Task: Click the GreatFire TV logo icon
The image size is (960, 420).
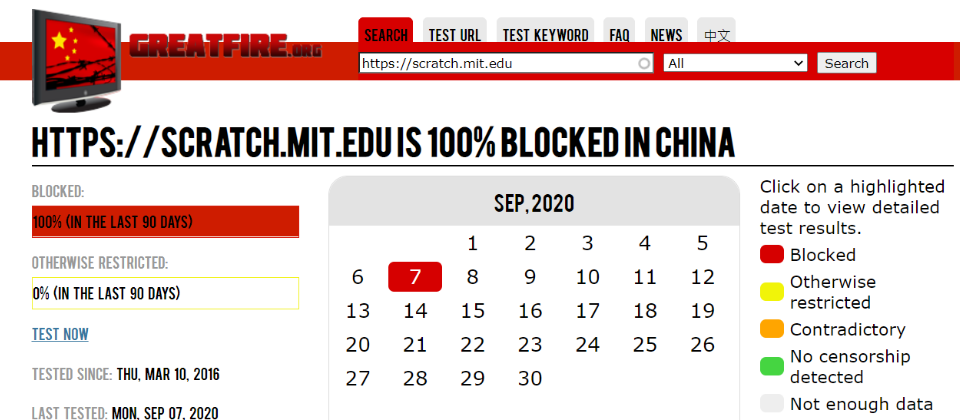Action: [x=77, y=61]
